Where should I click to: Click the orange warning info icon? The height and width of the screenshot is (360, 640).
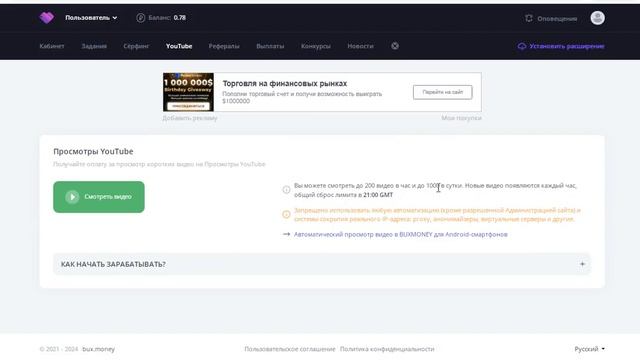pos(286,214)
